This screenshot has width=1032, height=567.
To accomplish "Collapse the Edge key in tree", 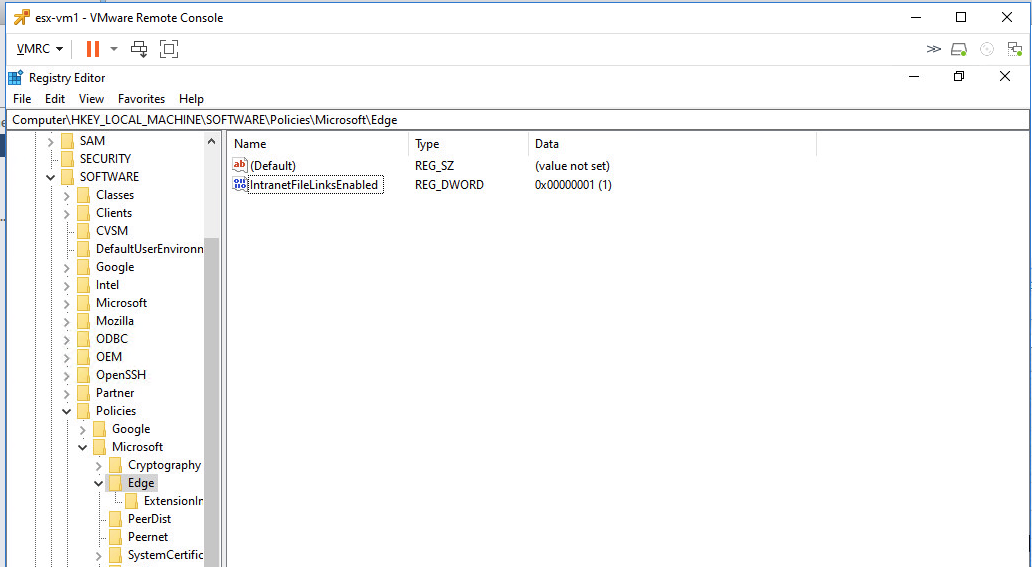I will click(x=99, y=483).
